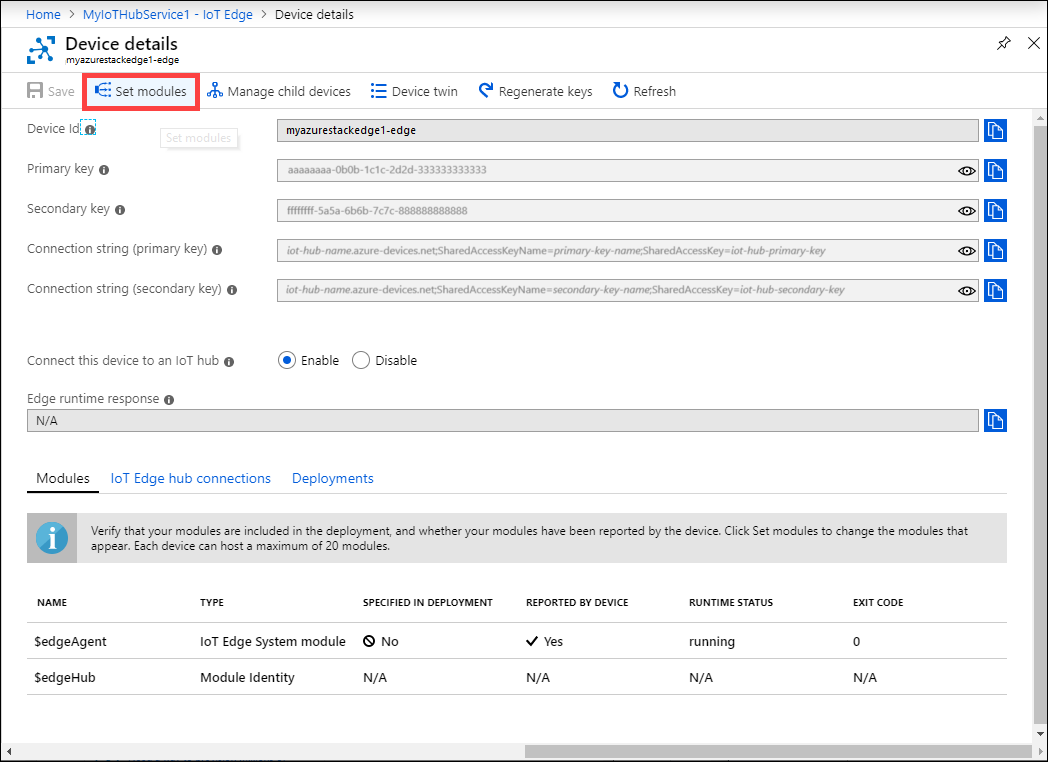Show the Secondary key with eye icon
Viewport: 1048px width, 762px height.
(x=966, y=211)
